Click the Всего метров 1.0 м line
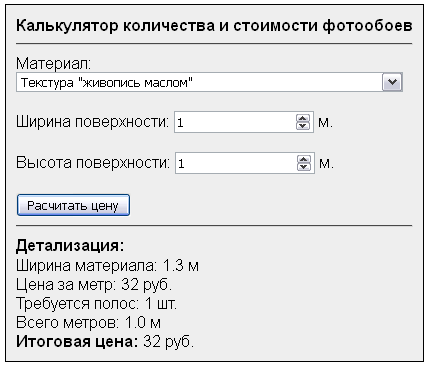This screenshot has height=367, width=428. [88, 323]
